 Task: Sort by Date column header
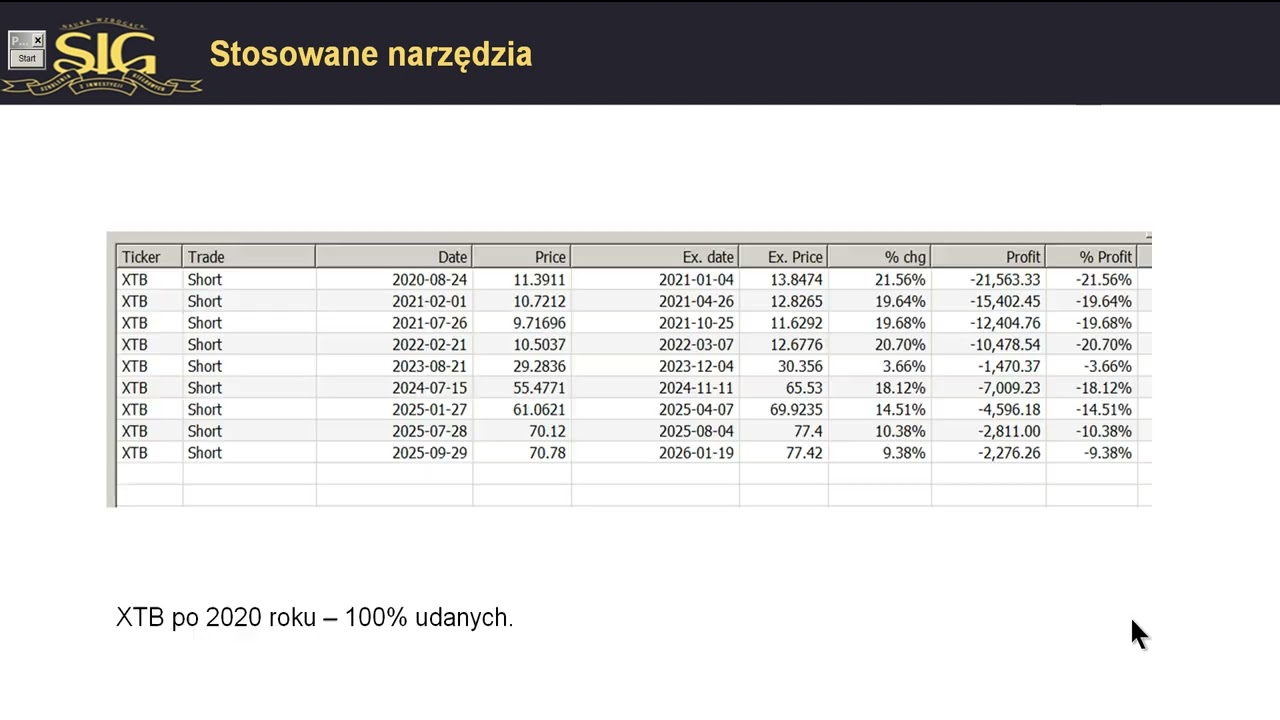[x=394, y=257]
